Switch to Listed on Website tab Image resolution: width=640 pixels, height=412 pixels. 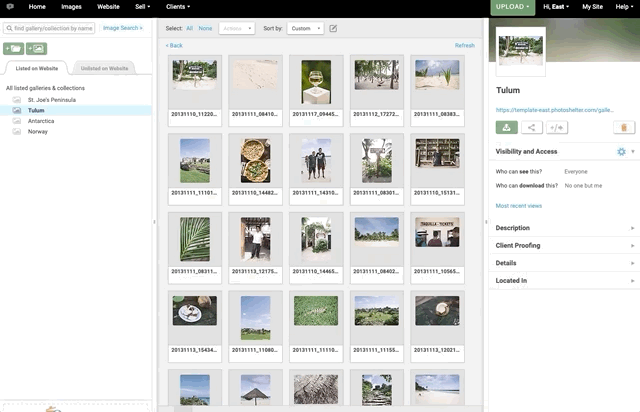tap(37, 68)
